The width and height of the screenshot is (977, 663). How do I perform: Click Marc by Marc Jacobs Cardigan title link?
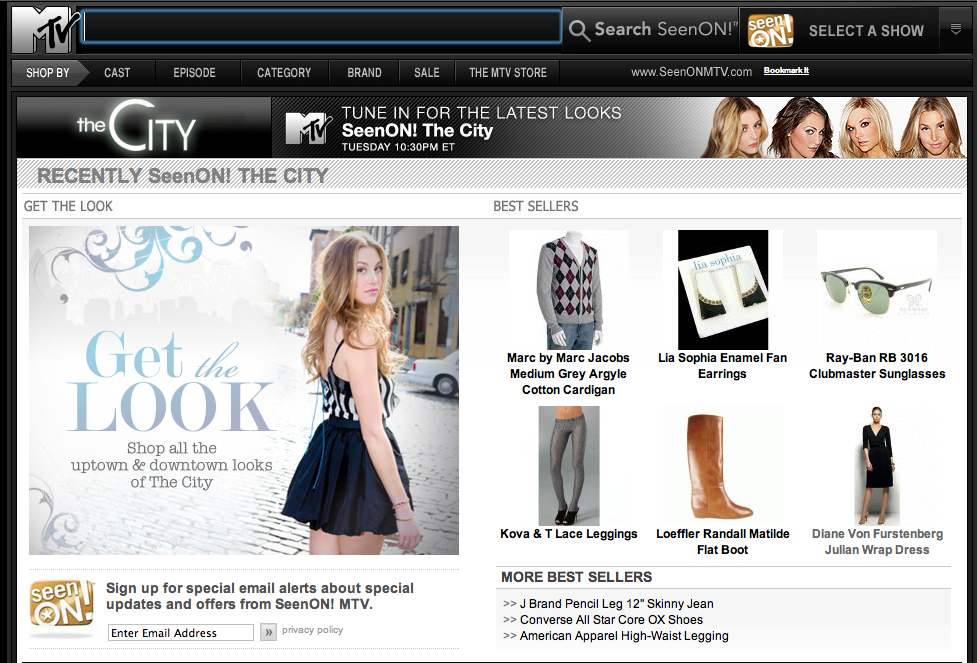click(x=568, y=374)
